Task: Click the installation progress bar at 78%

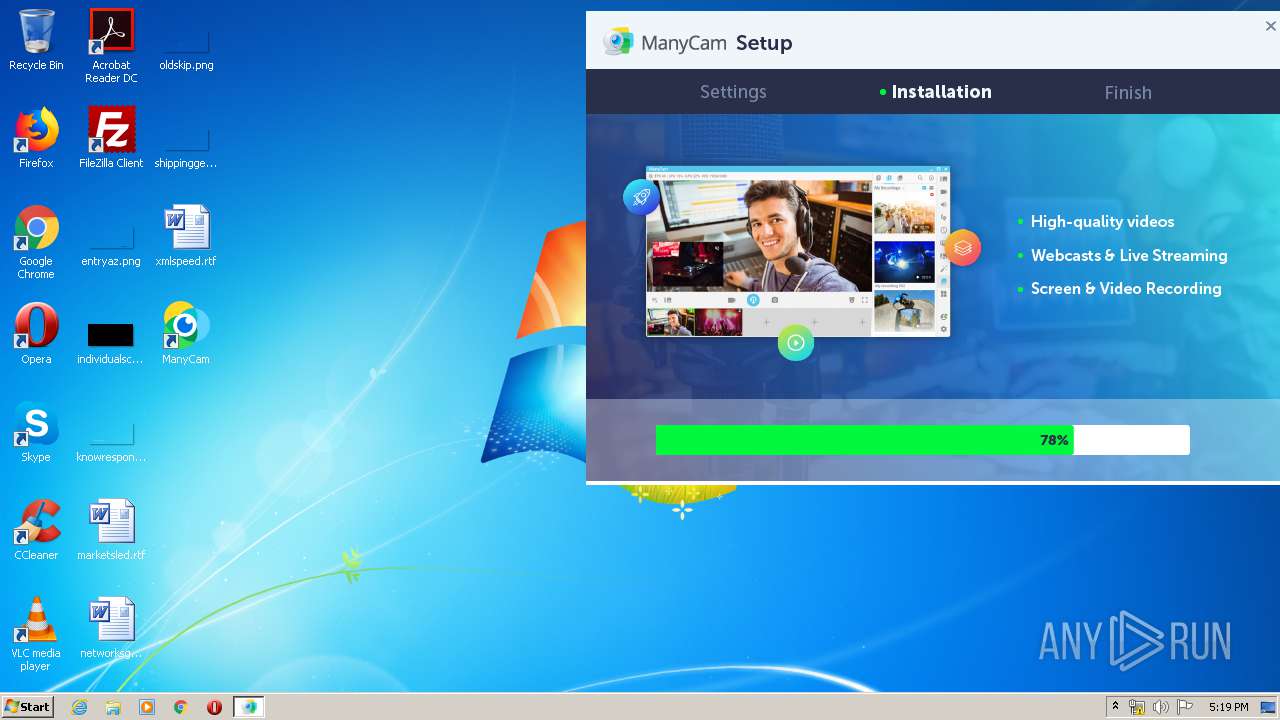Action: coord(922,440)
